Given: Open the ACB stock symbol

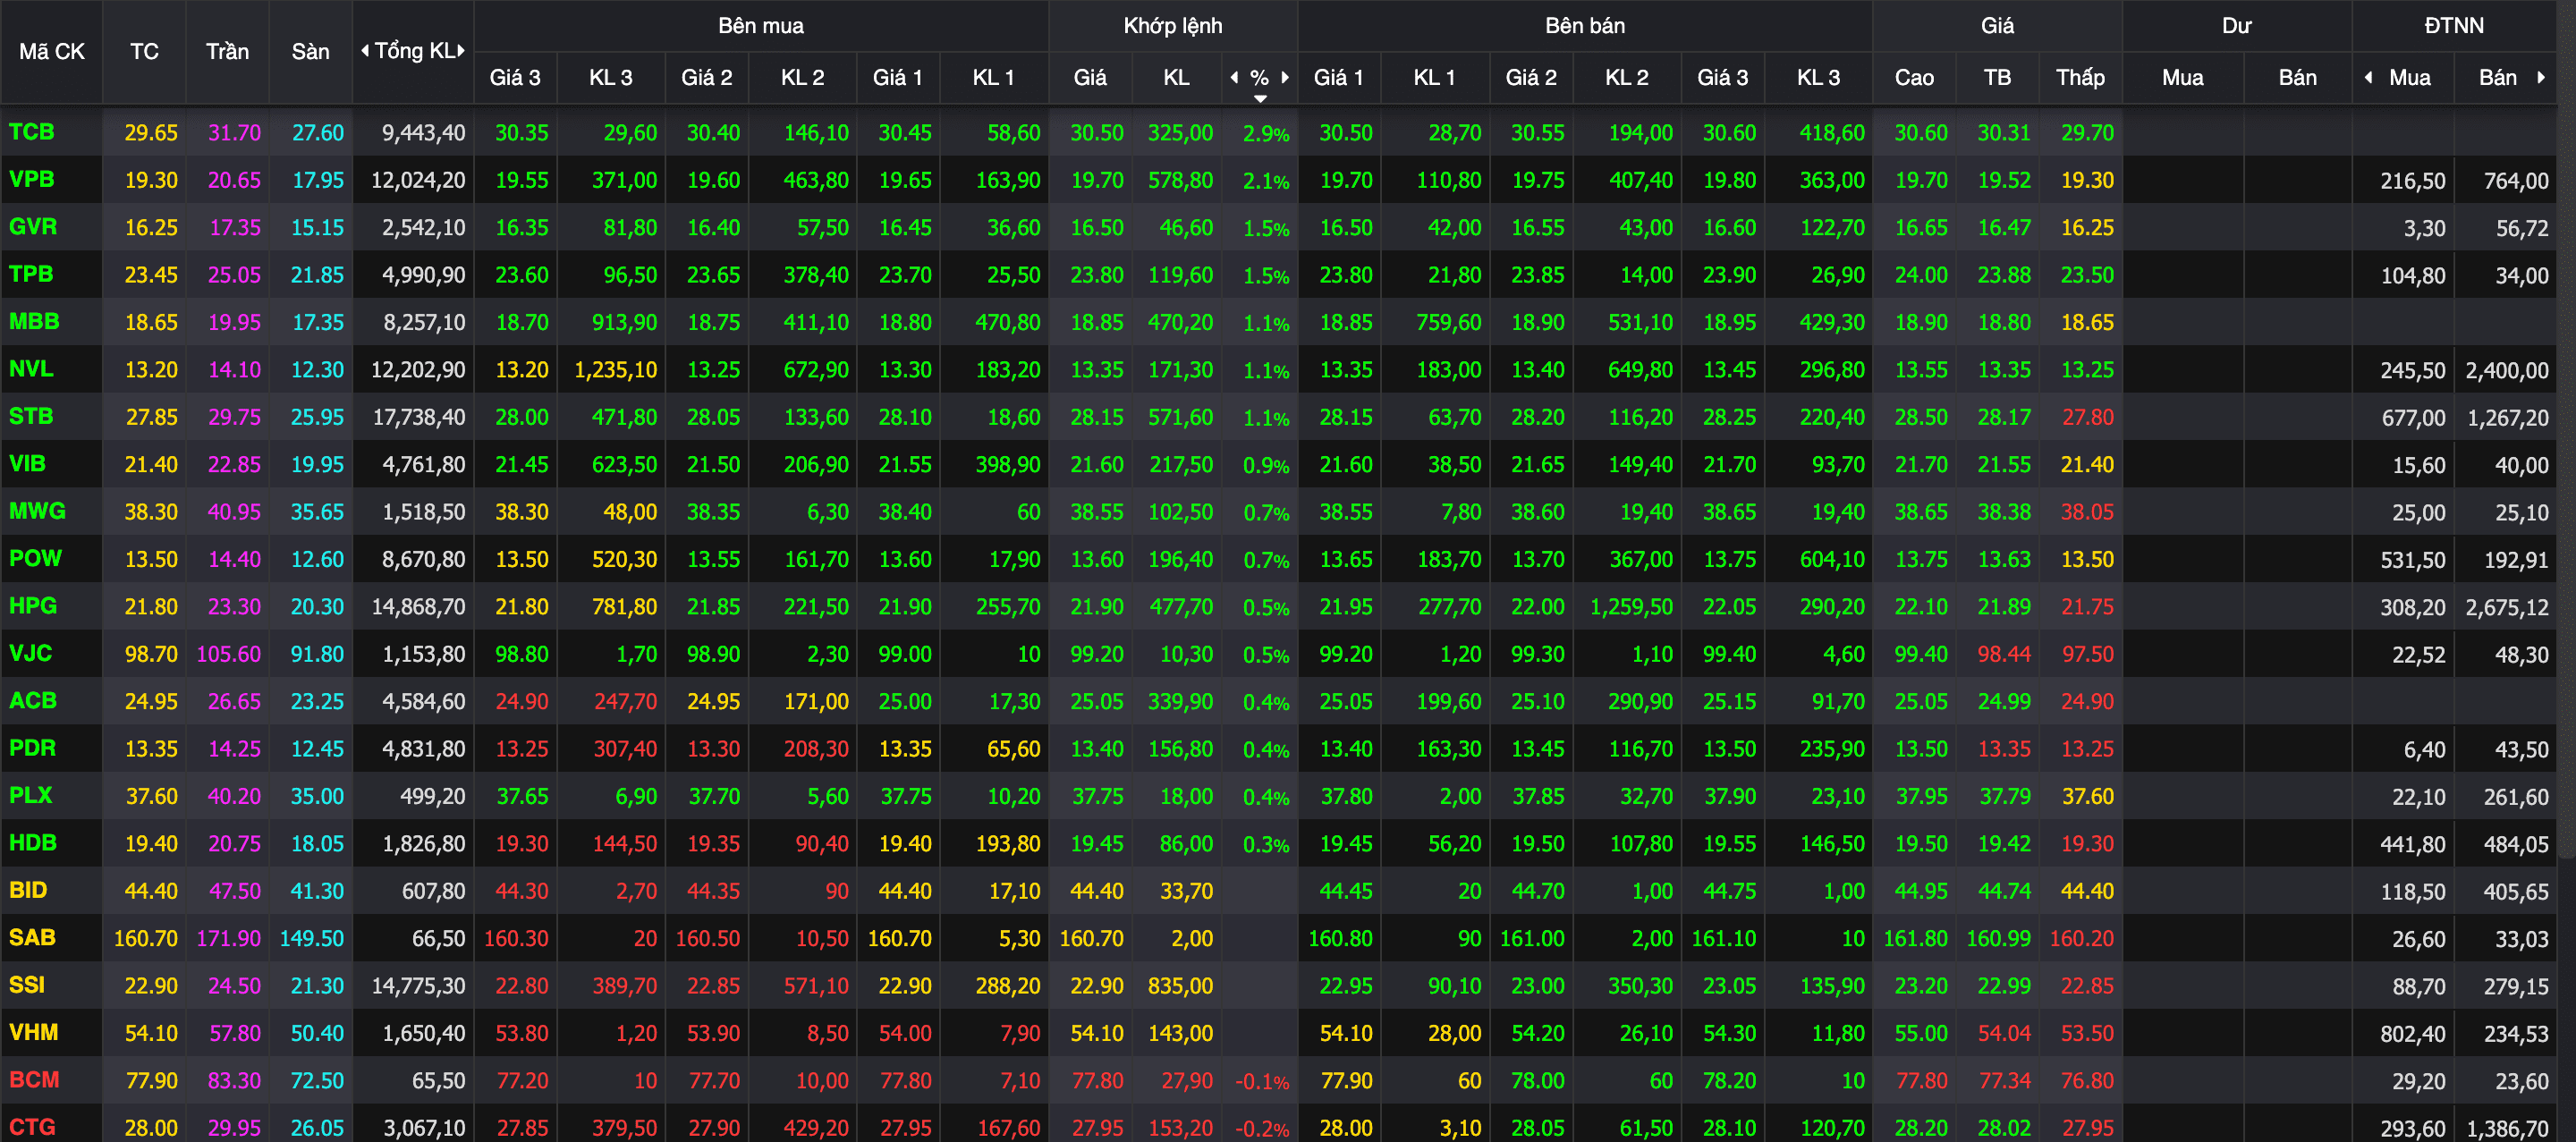Looking at the screenshot, I should (33, 701).
